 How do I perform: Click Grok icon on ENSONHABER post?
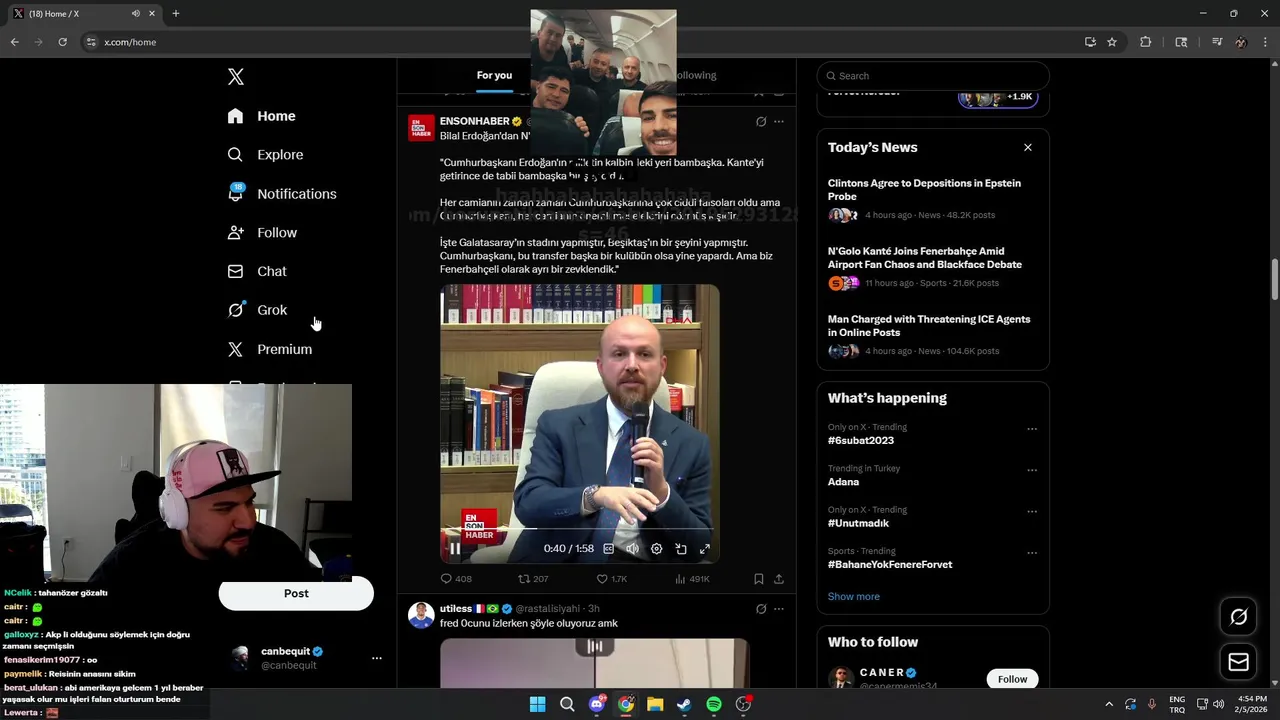point(761,122)
